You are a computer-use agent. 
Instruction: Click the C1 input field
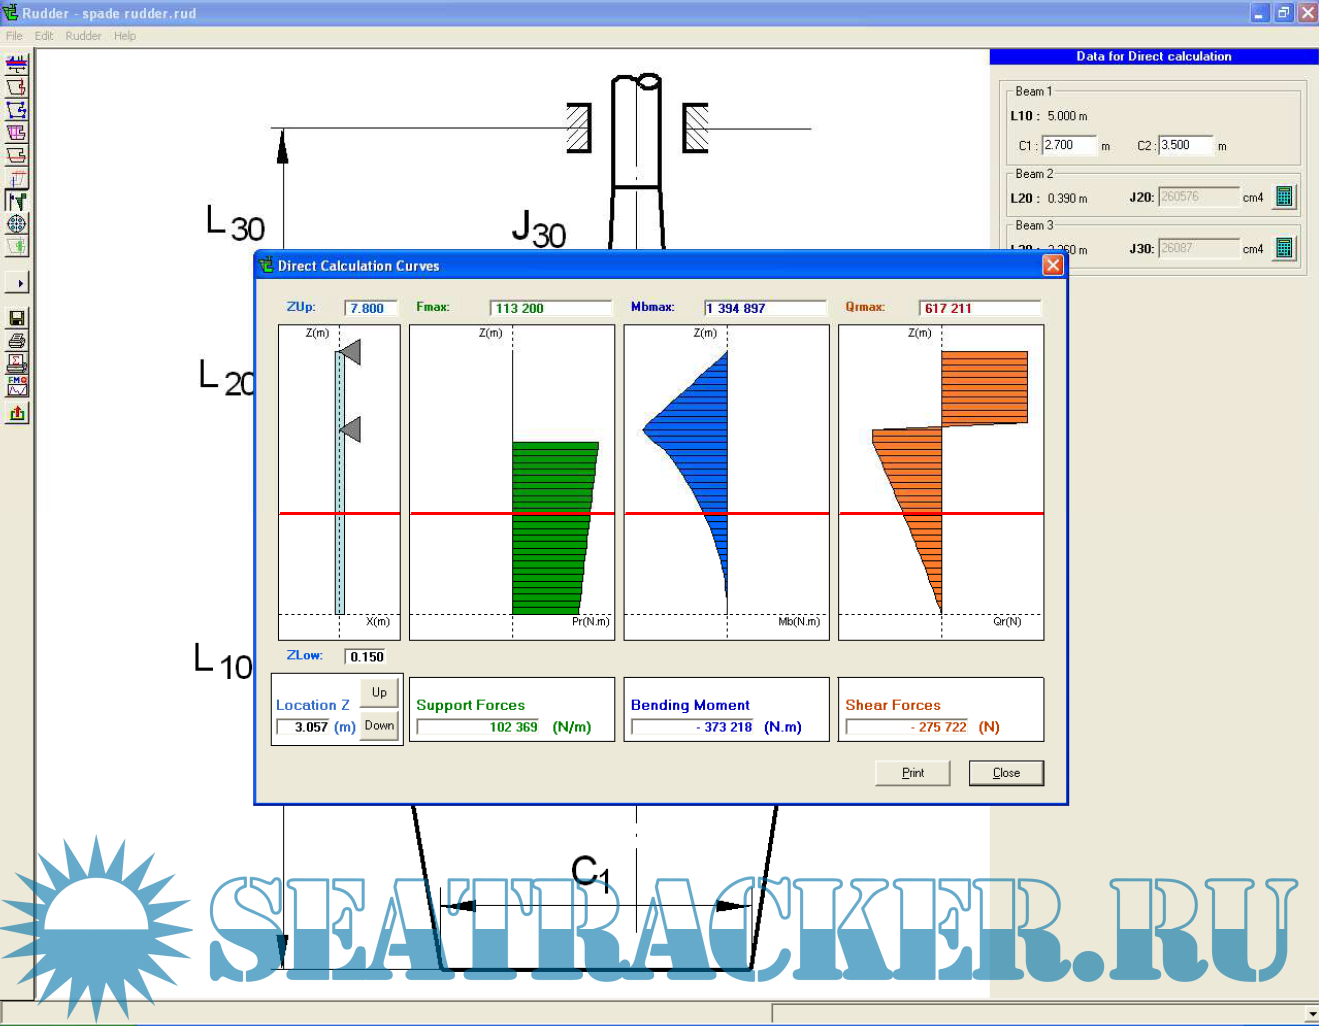1068,146
